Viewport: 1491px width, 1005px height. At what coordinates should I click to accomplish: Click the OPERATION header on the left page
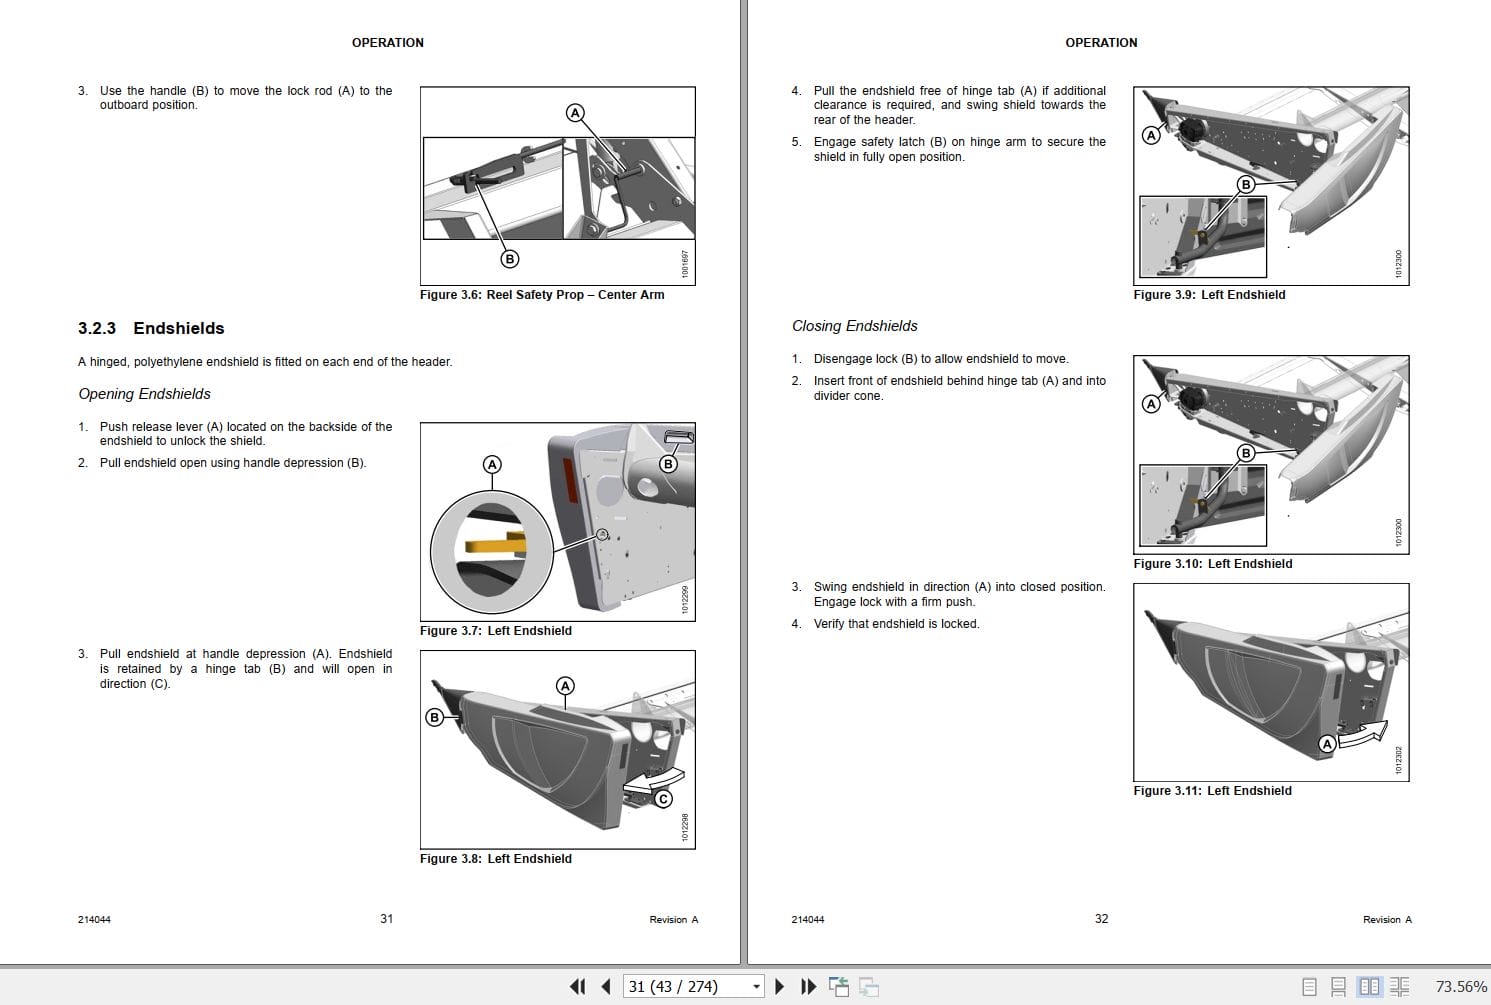coord(388,43)
